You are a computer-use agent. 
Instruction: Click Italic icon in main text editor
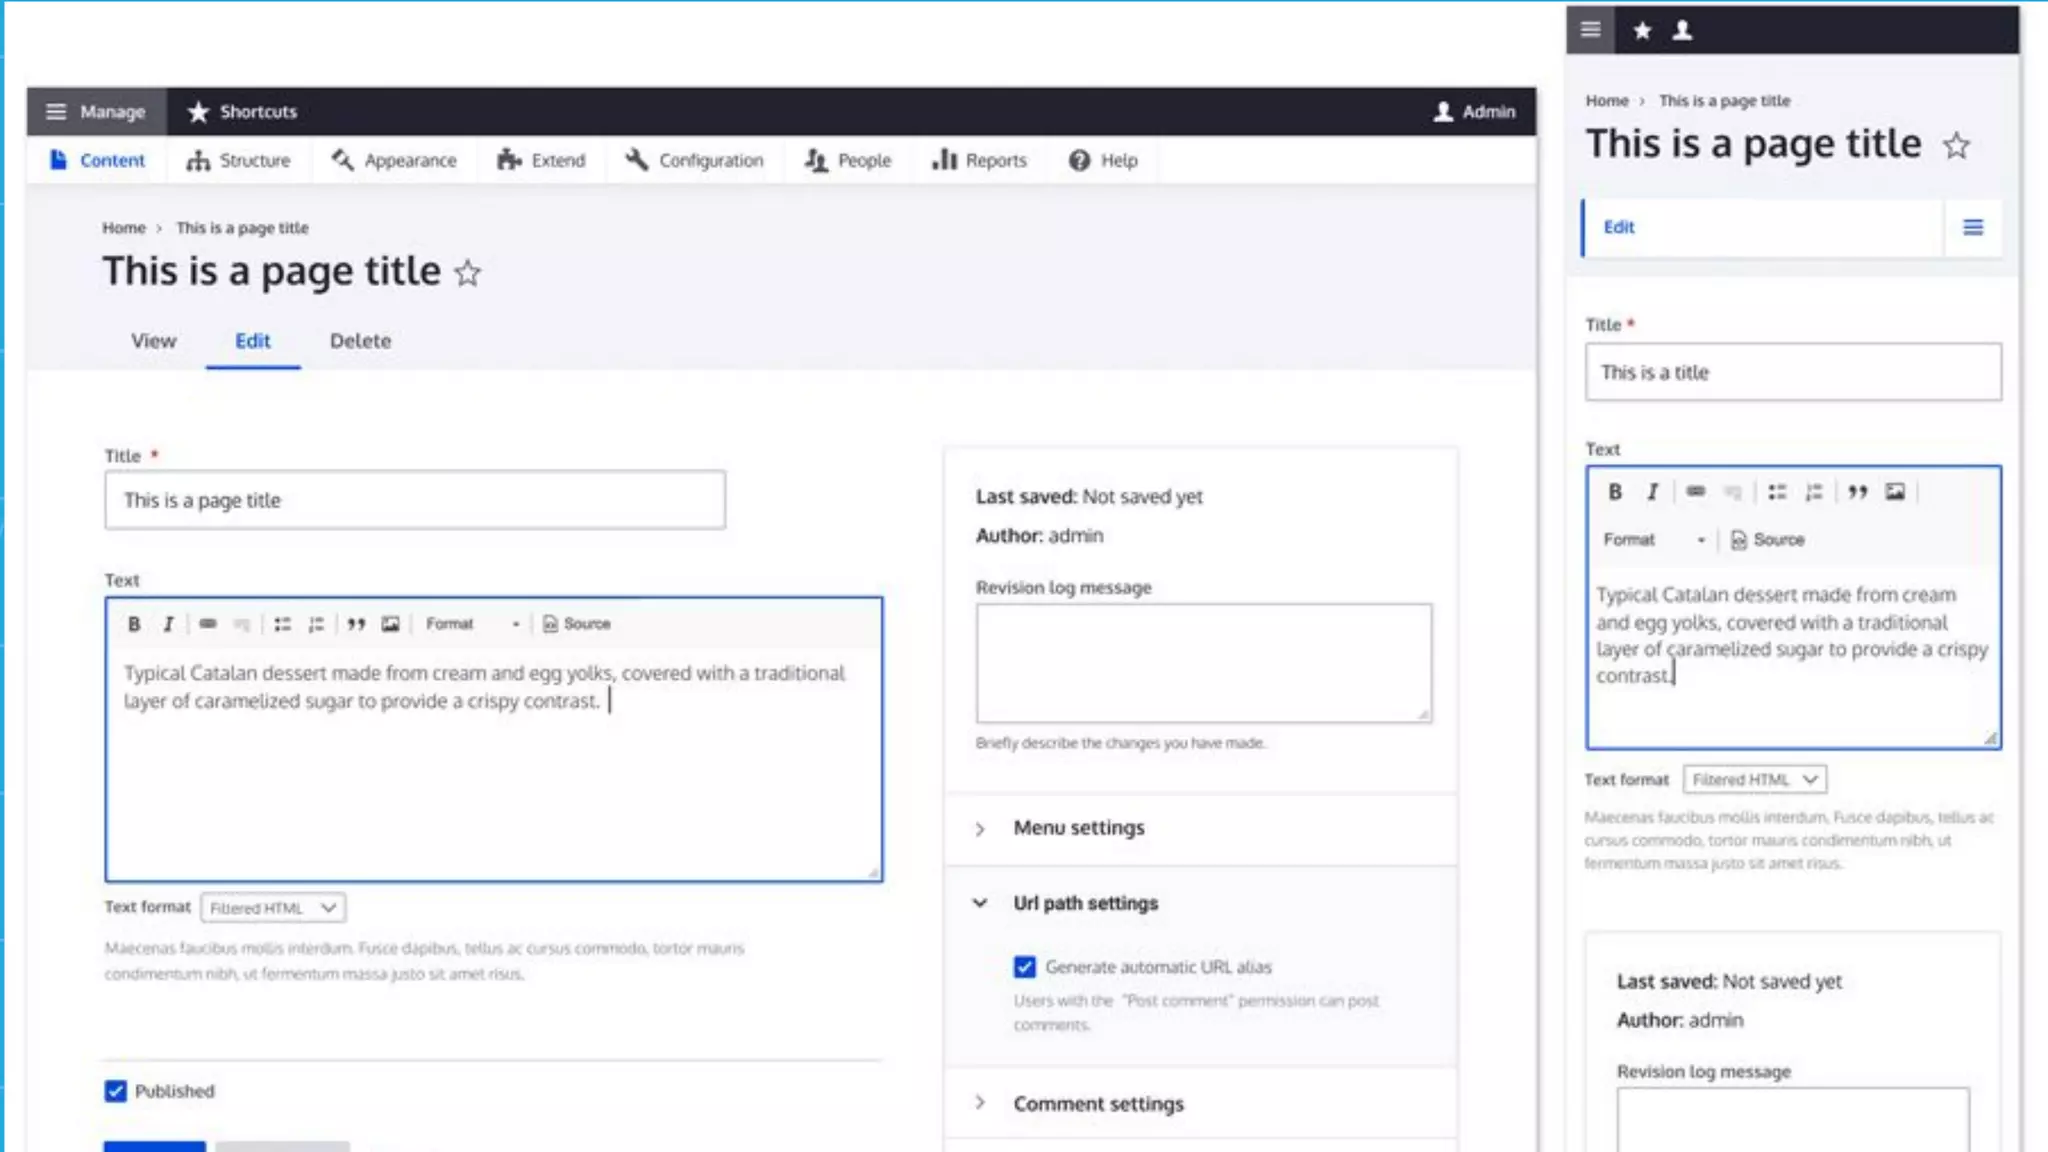pos(168,624)
